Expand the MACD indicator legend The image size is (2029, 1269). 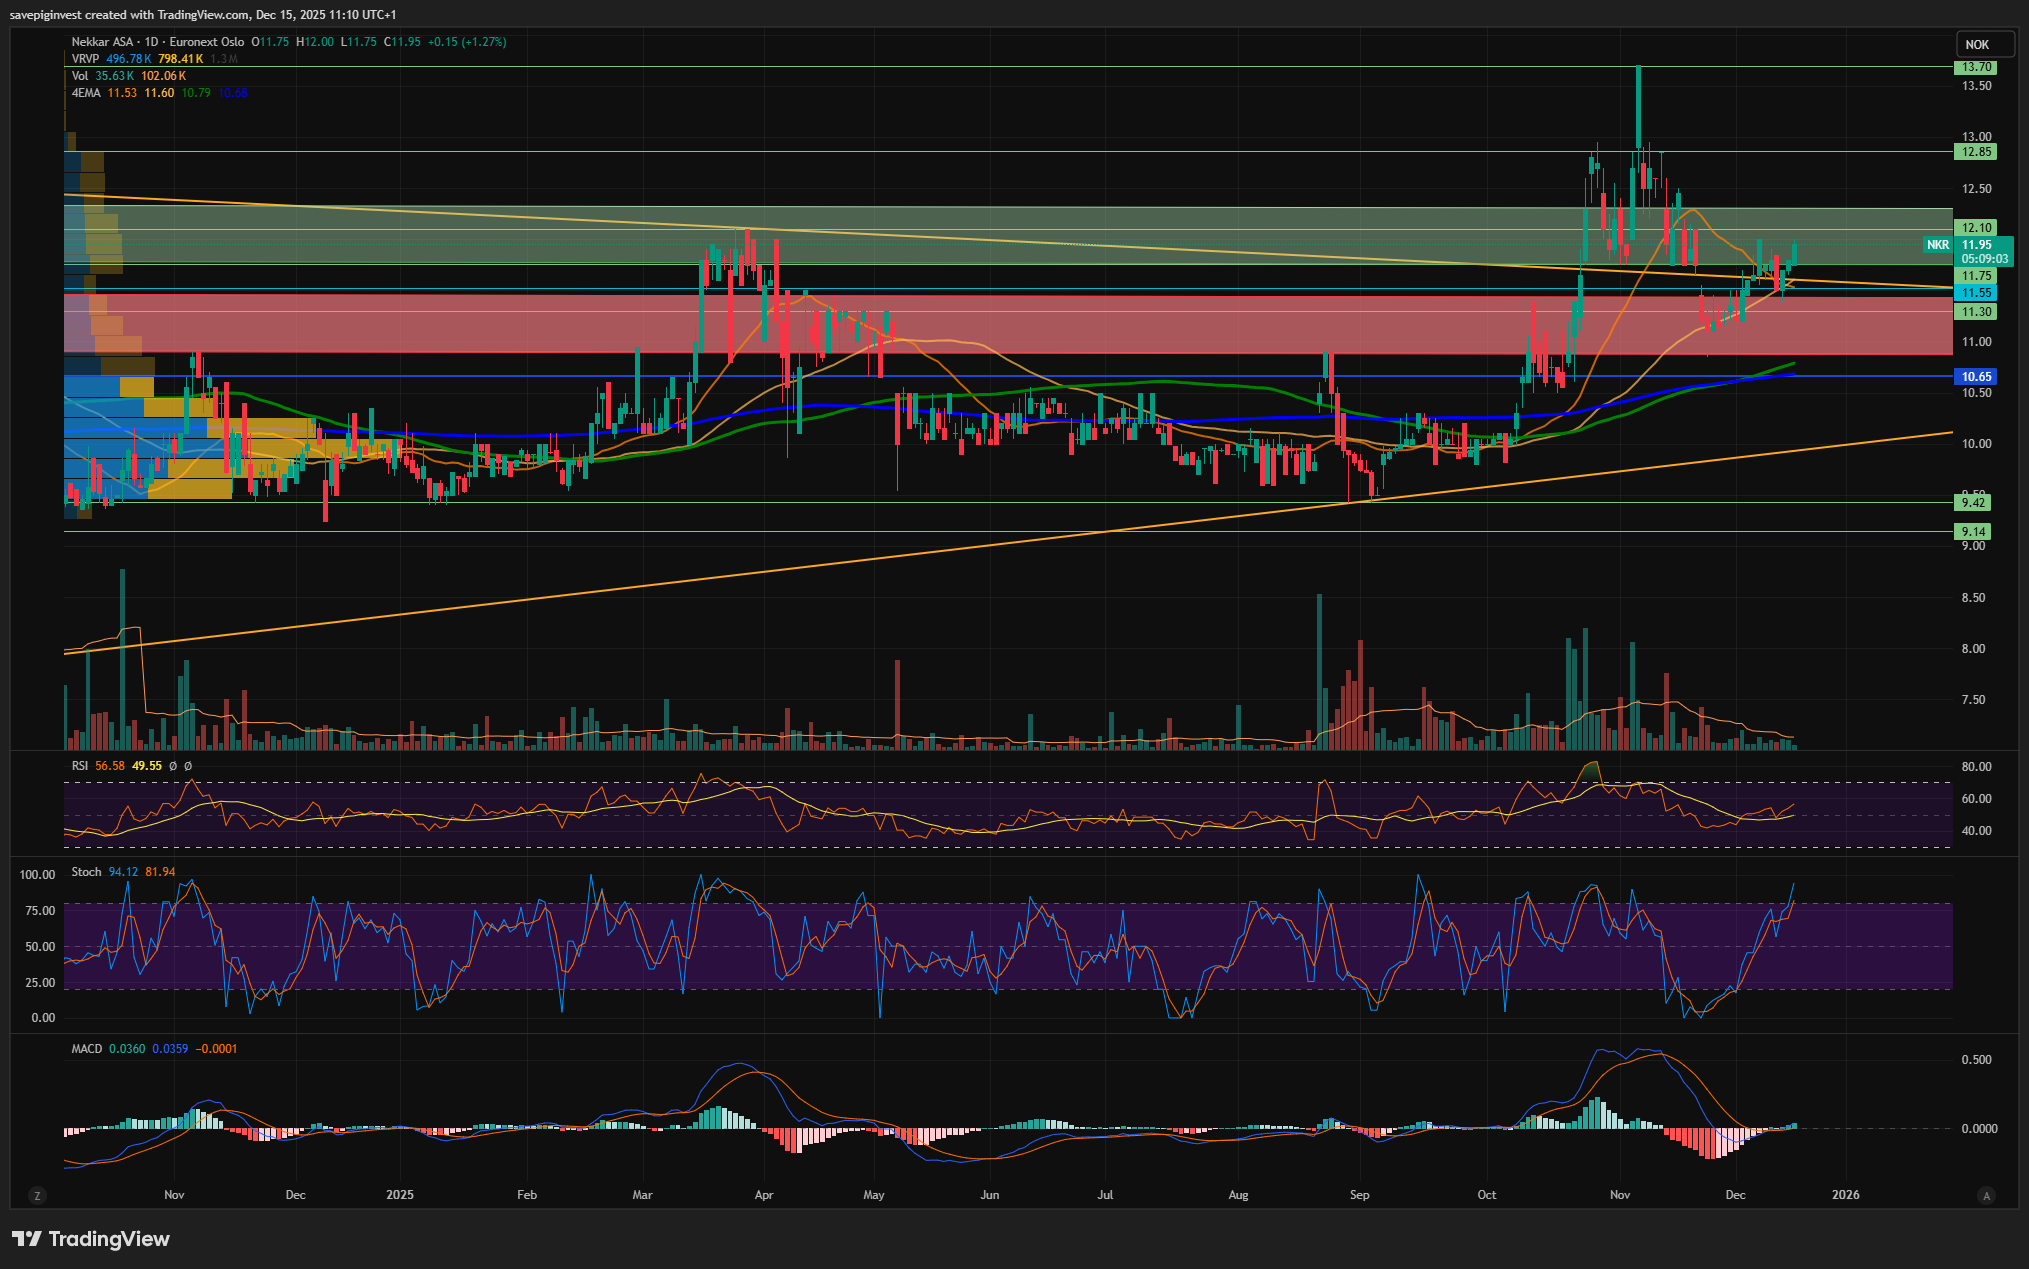click(x=86, y=1049)
